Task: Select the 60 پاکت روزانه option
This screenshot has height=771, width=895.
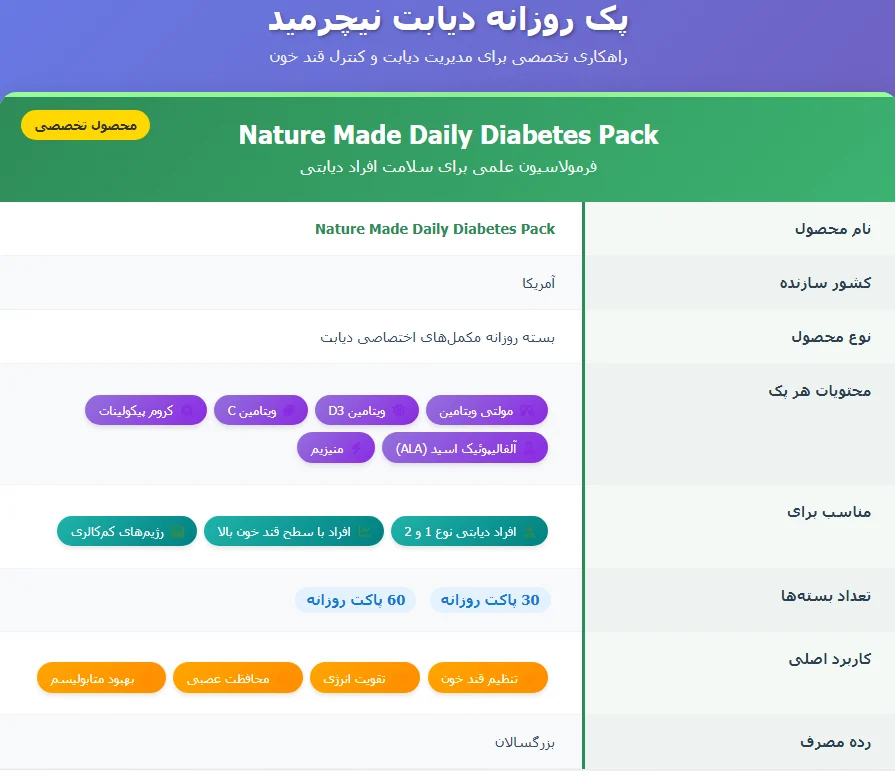Action: tap(356, 600)
